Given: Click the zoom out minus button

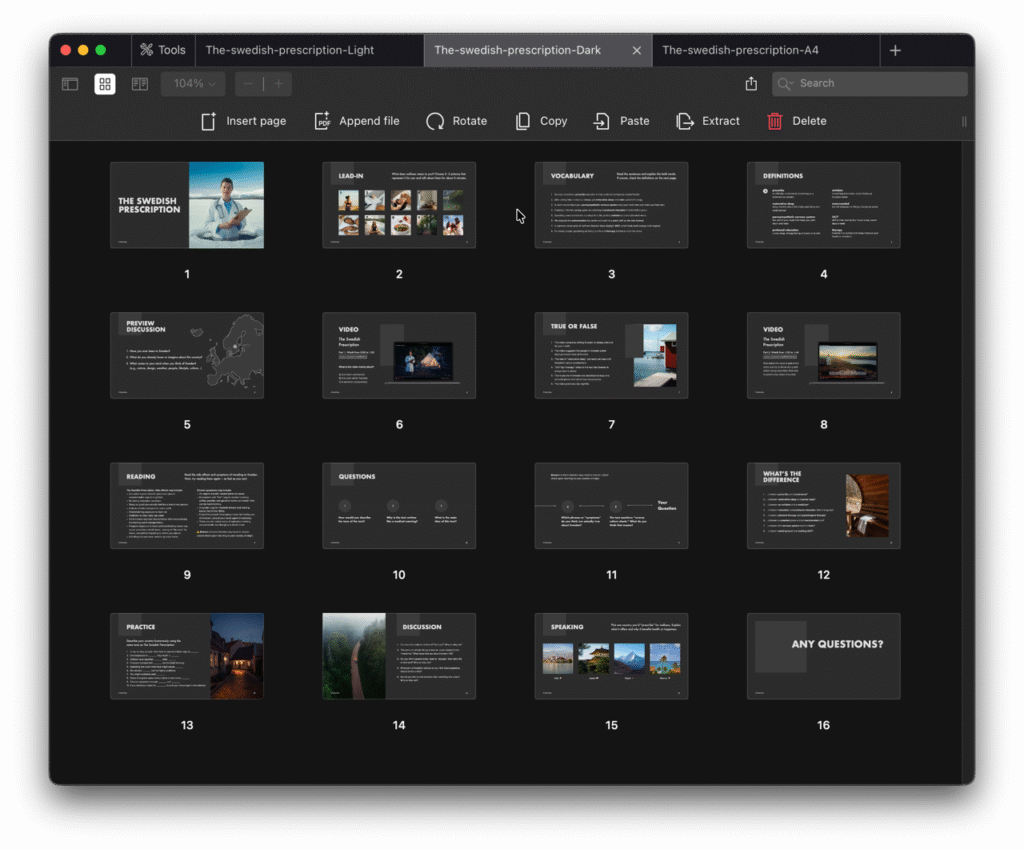Looking at the screenshot, I should (x=249, y=84).
